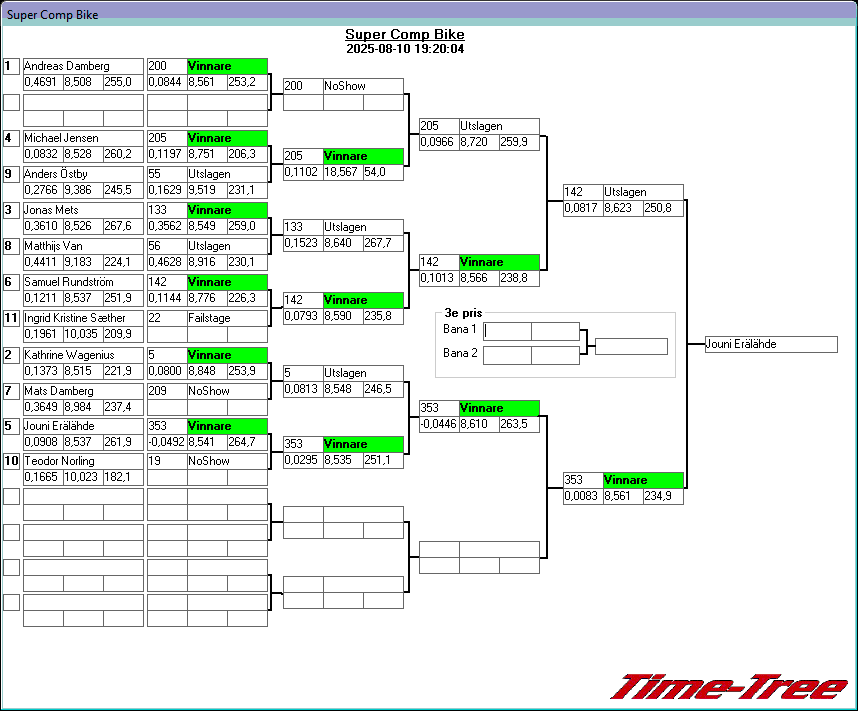Select the Failstage status for racer 22
This screenshot has height=711, width=858.
(x=227, y=318)
